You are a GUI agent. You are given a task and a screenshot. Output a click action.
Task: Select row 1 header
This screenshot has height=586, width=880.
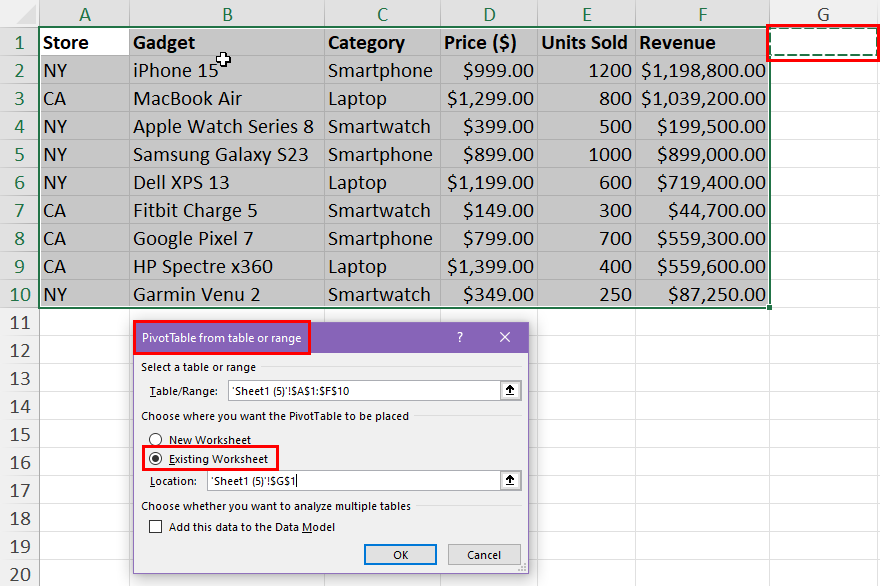(20, 42)
